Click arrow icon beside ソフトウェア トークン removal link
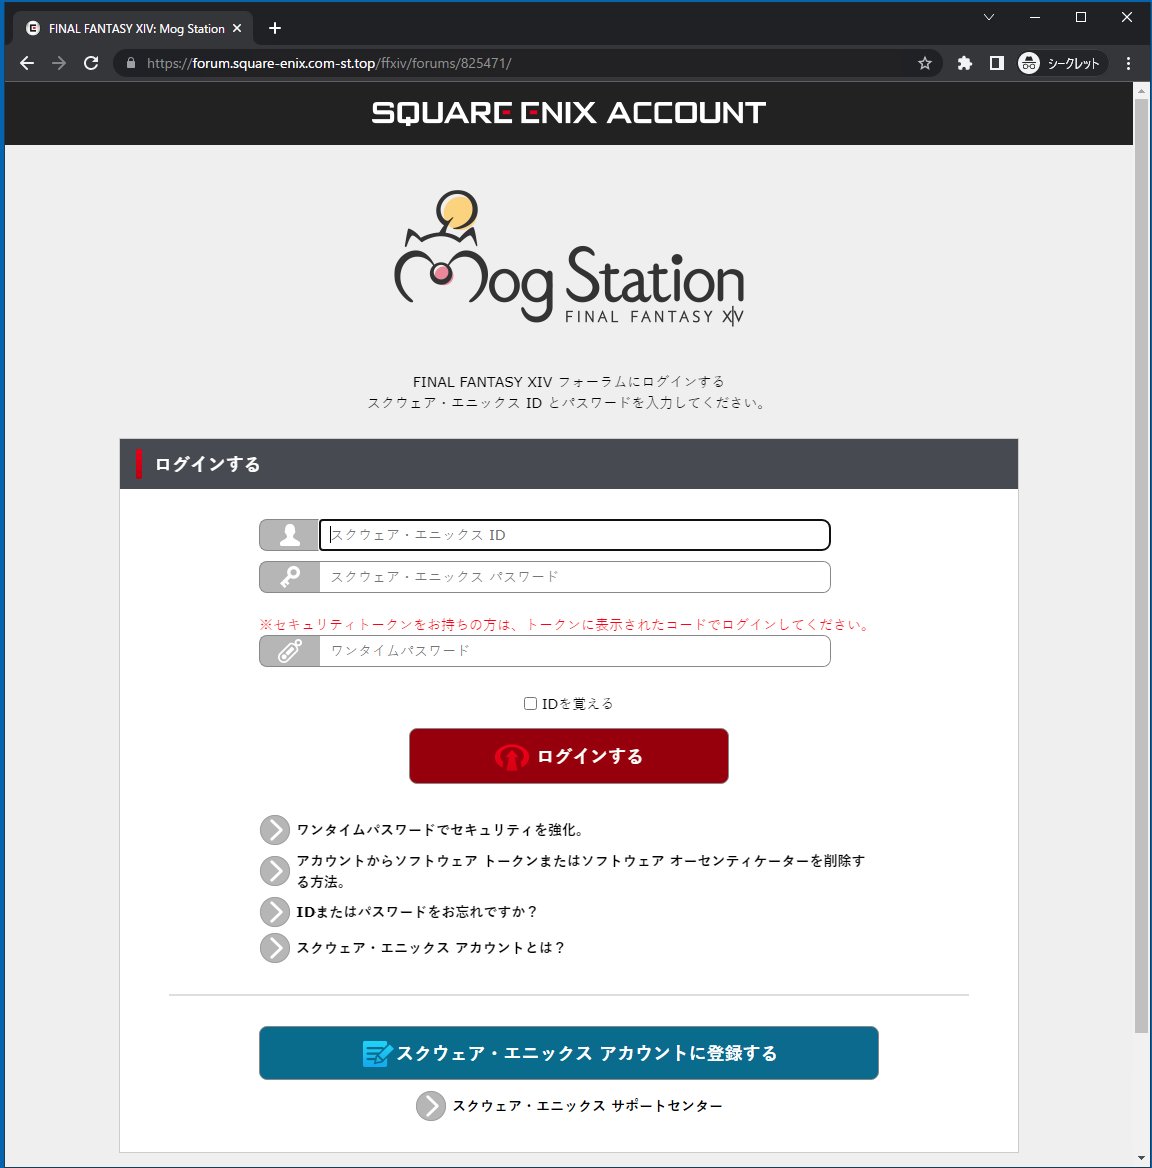 (x=275, y=871)
